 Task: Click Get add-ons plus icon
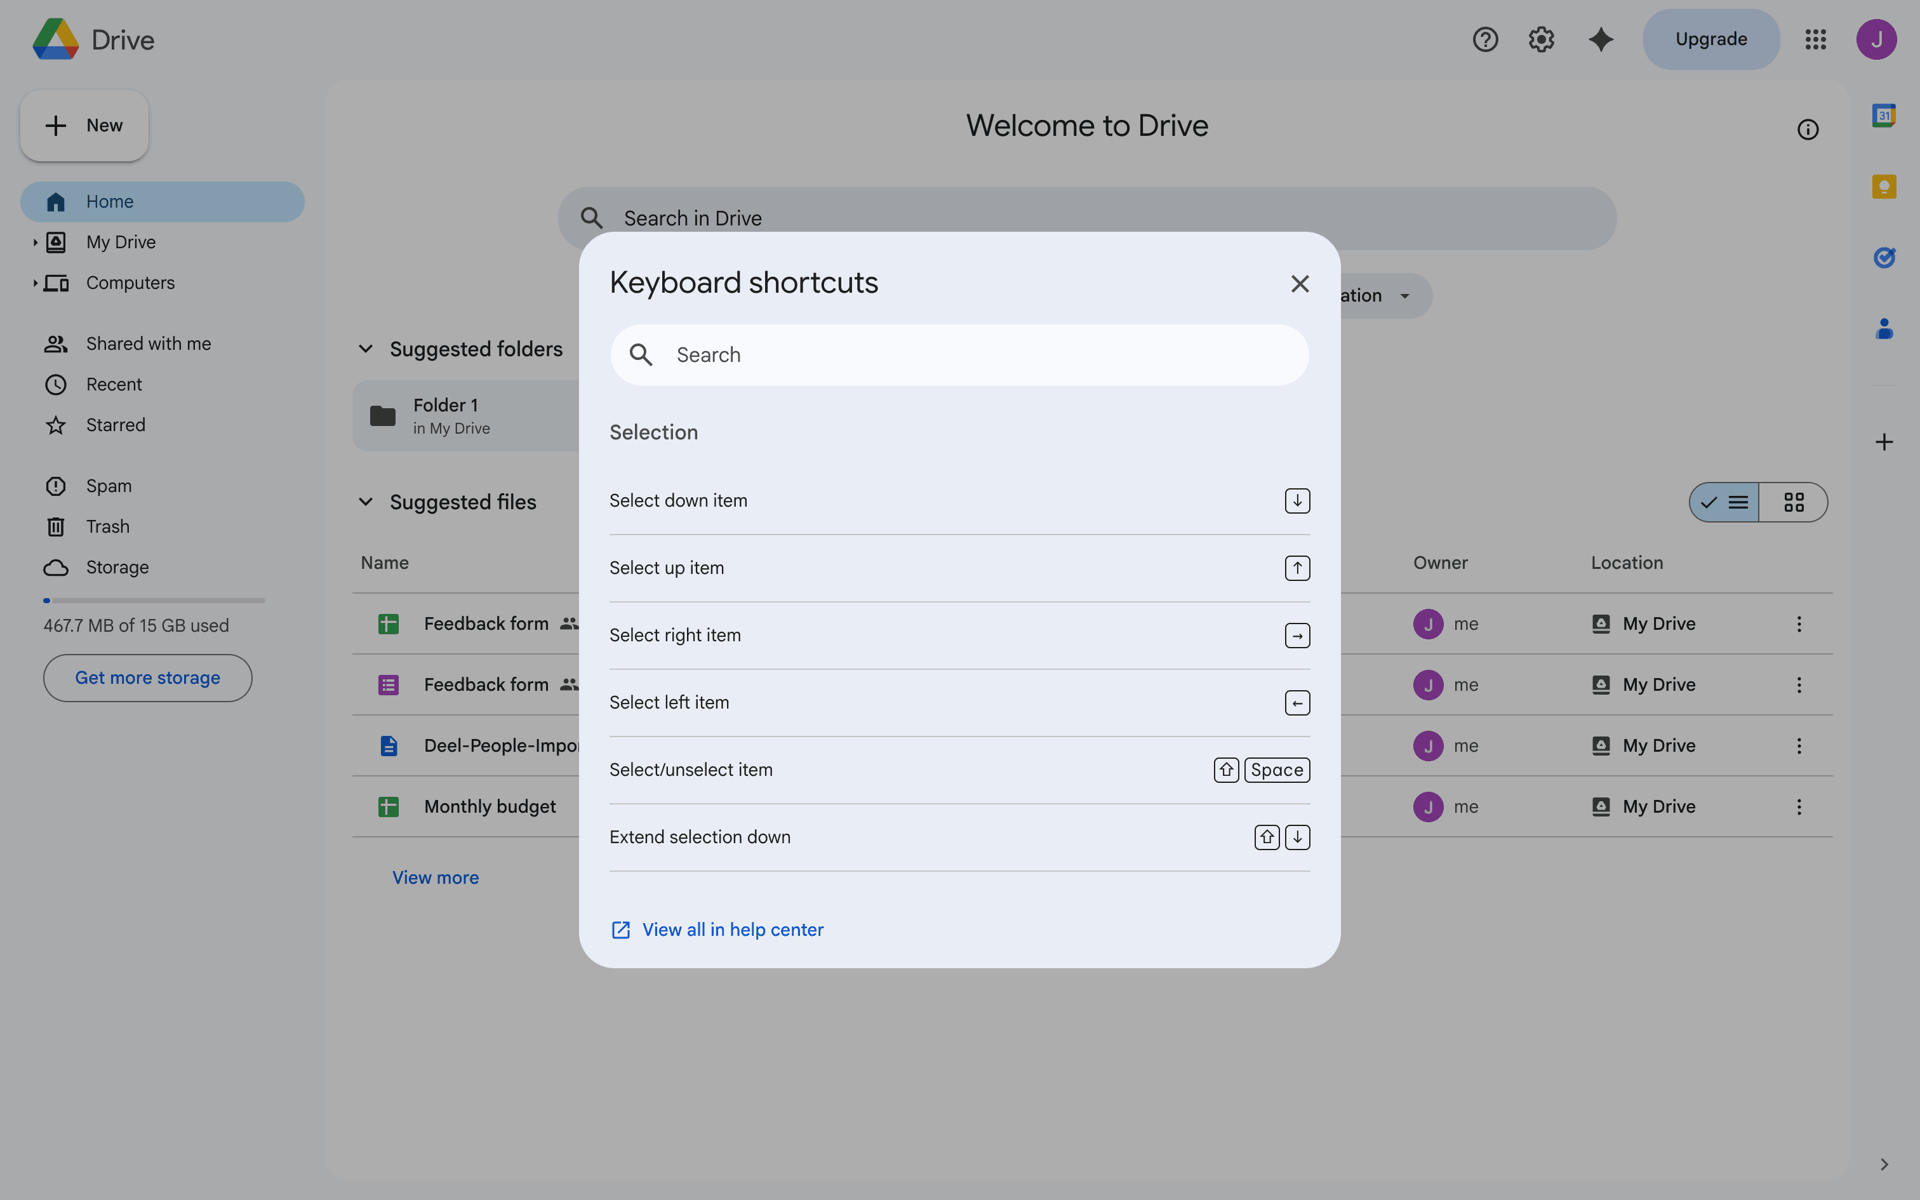click(x=1884, y=442)
